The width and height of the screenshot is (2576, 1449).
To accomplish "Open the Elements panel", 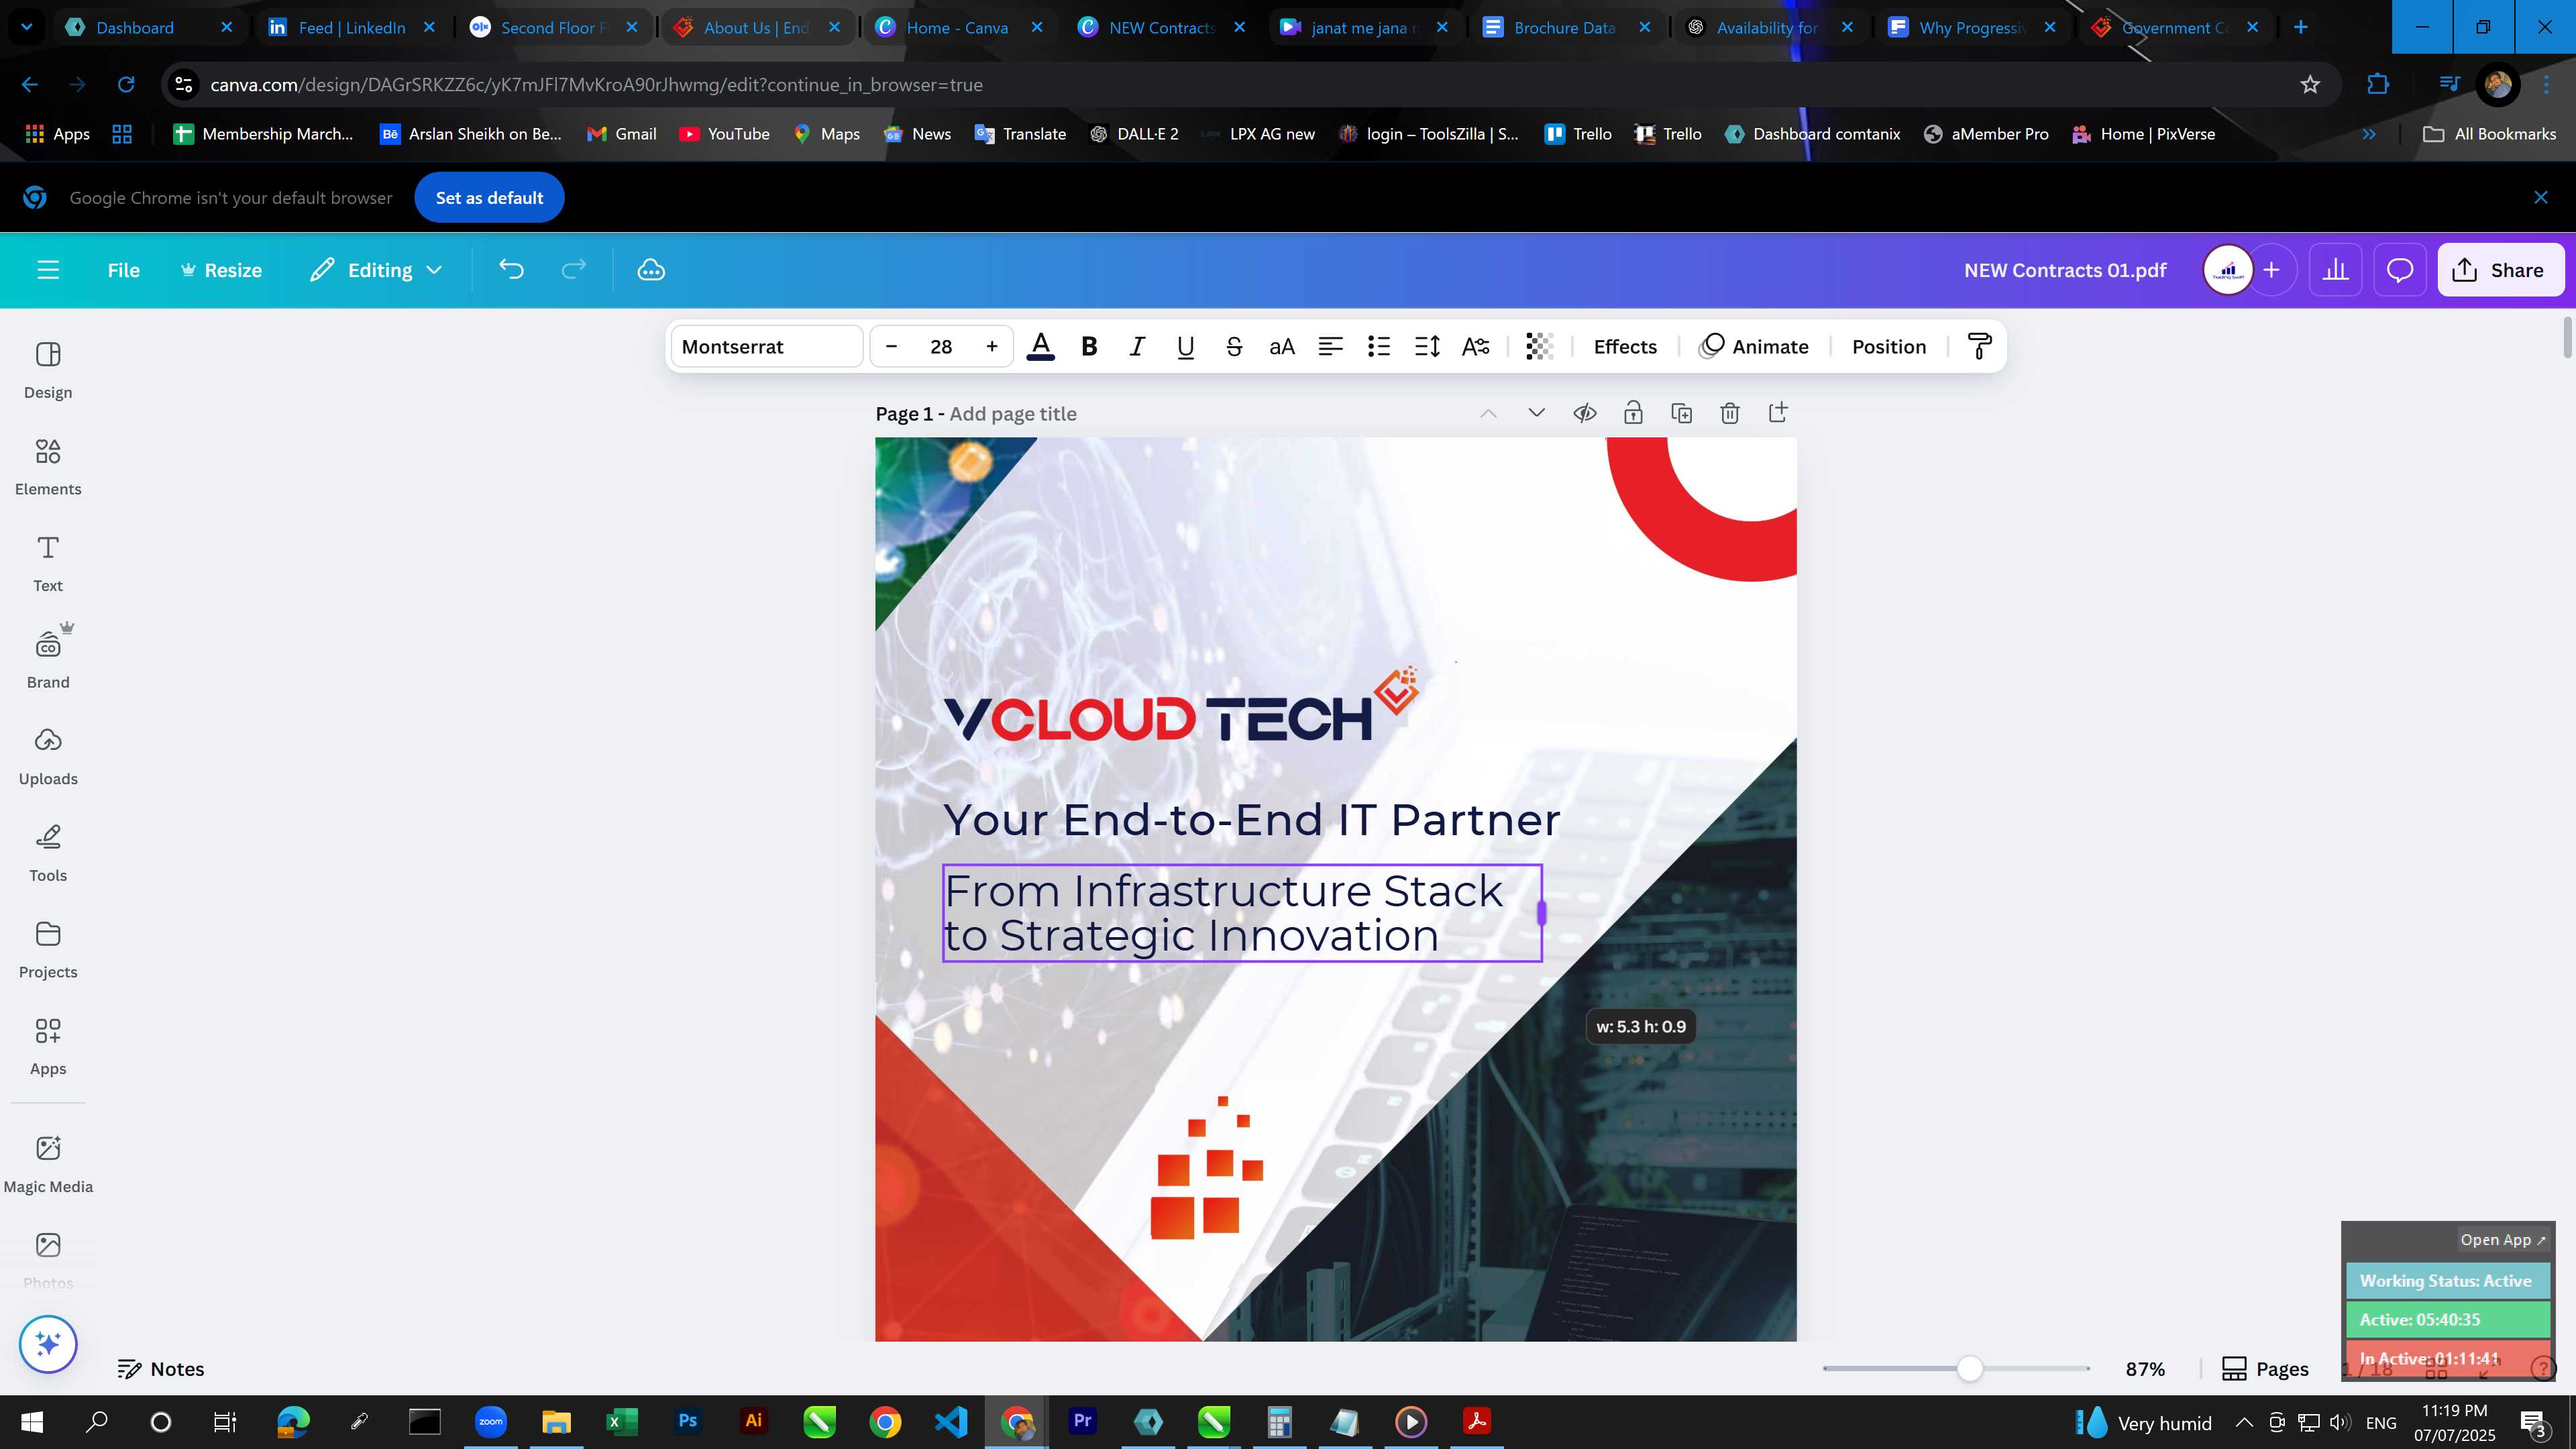I will (x=48, y=467).
